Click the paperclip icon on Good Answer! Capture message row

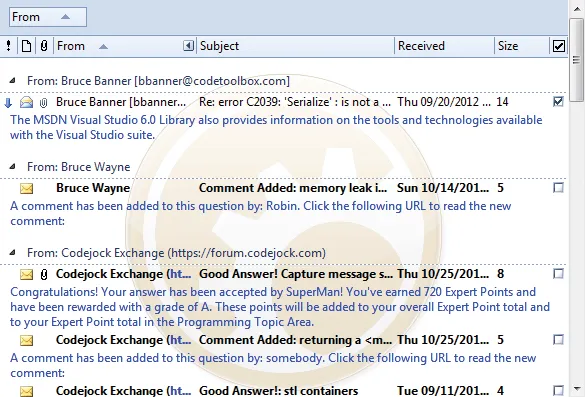click(44, 275)
